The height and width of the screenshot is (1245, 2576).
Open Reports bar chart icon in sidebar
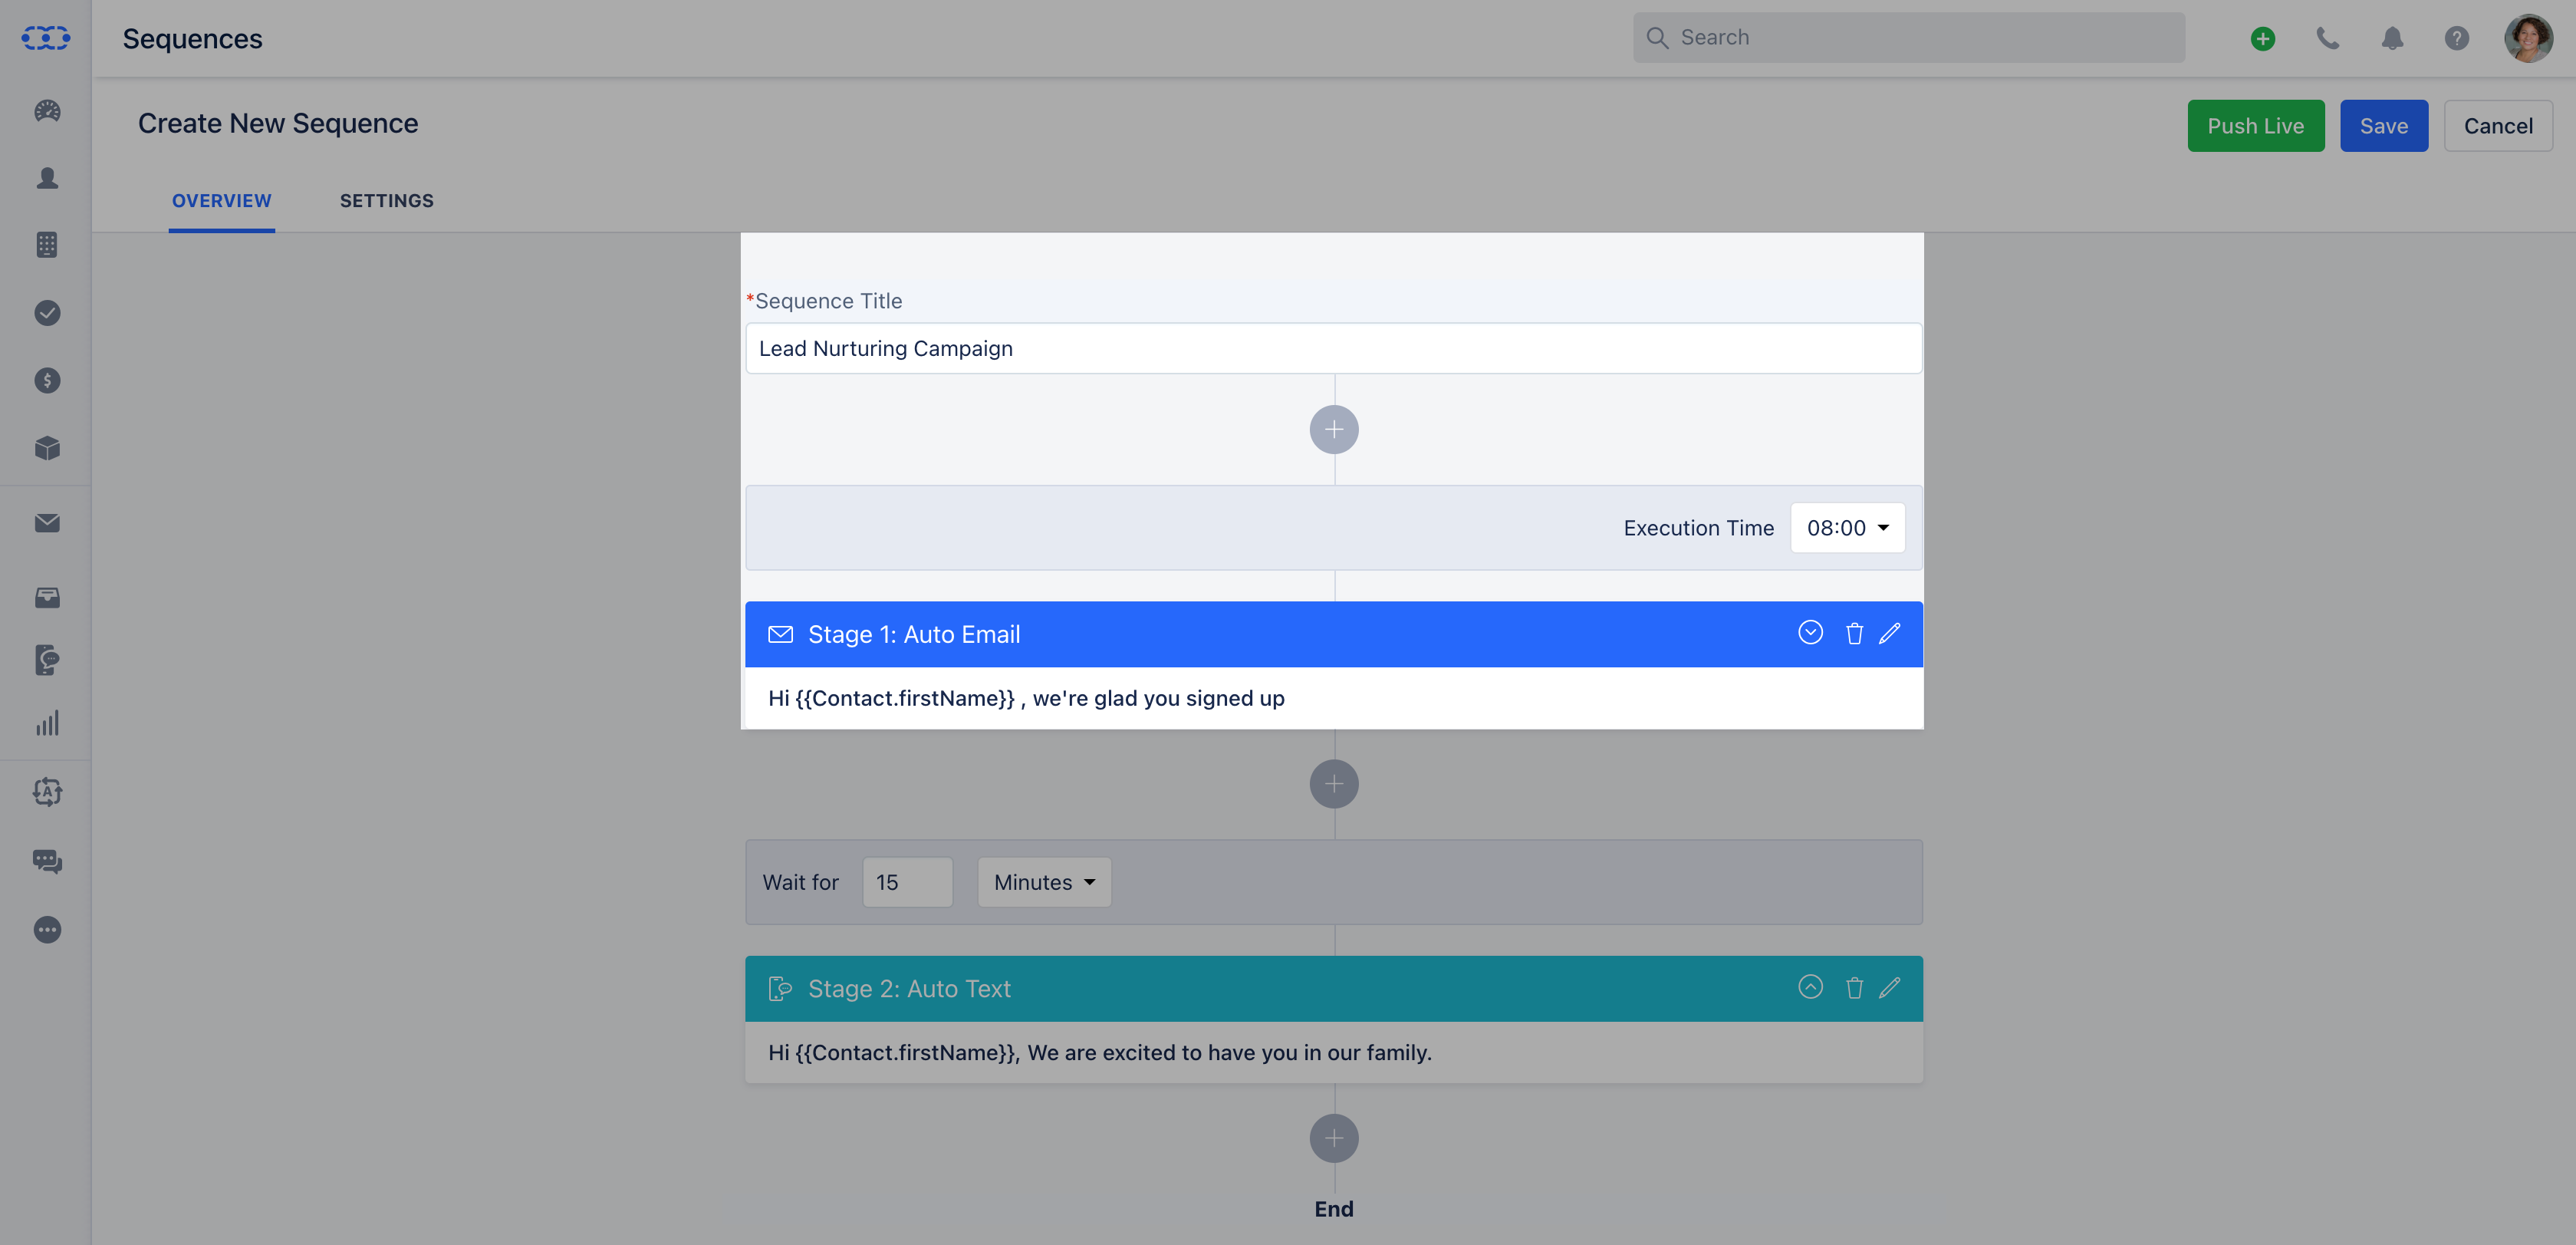pos(47,723)
